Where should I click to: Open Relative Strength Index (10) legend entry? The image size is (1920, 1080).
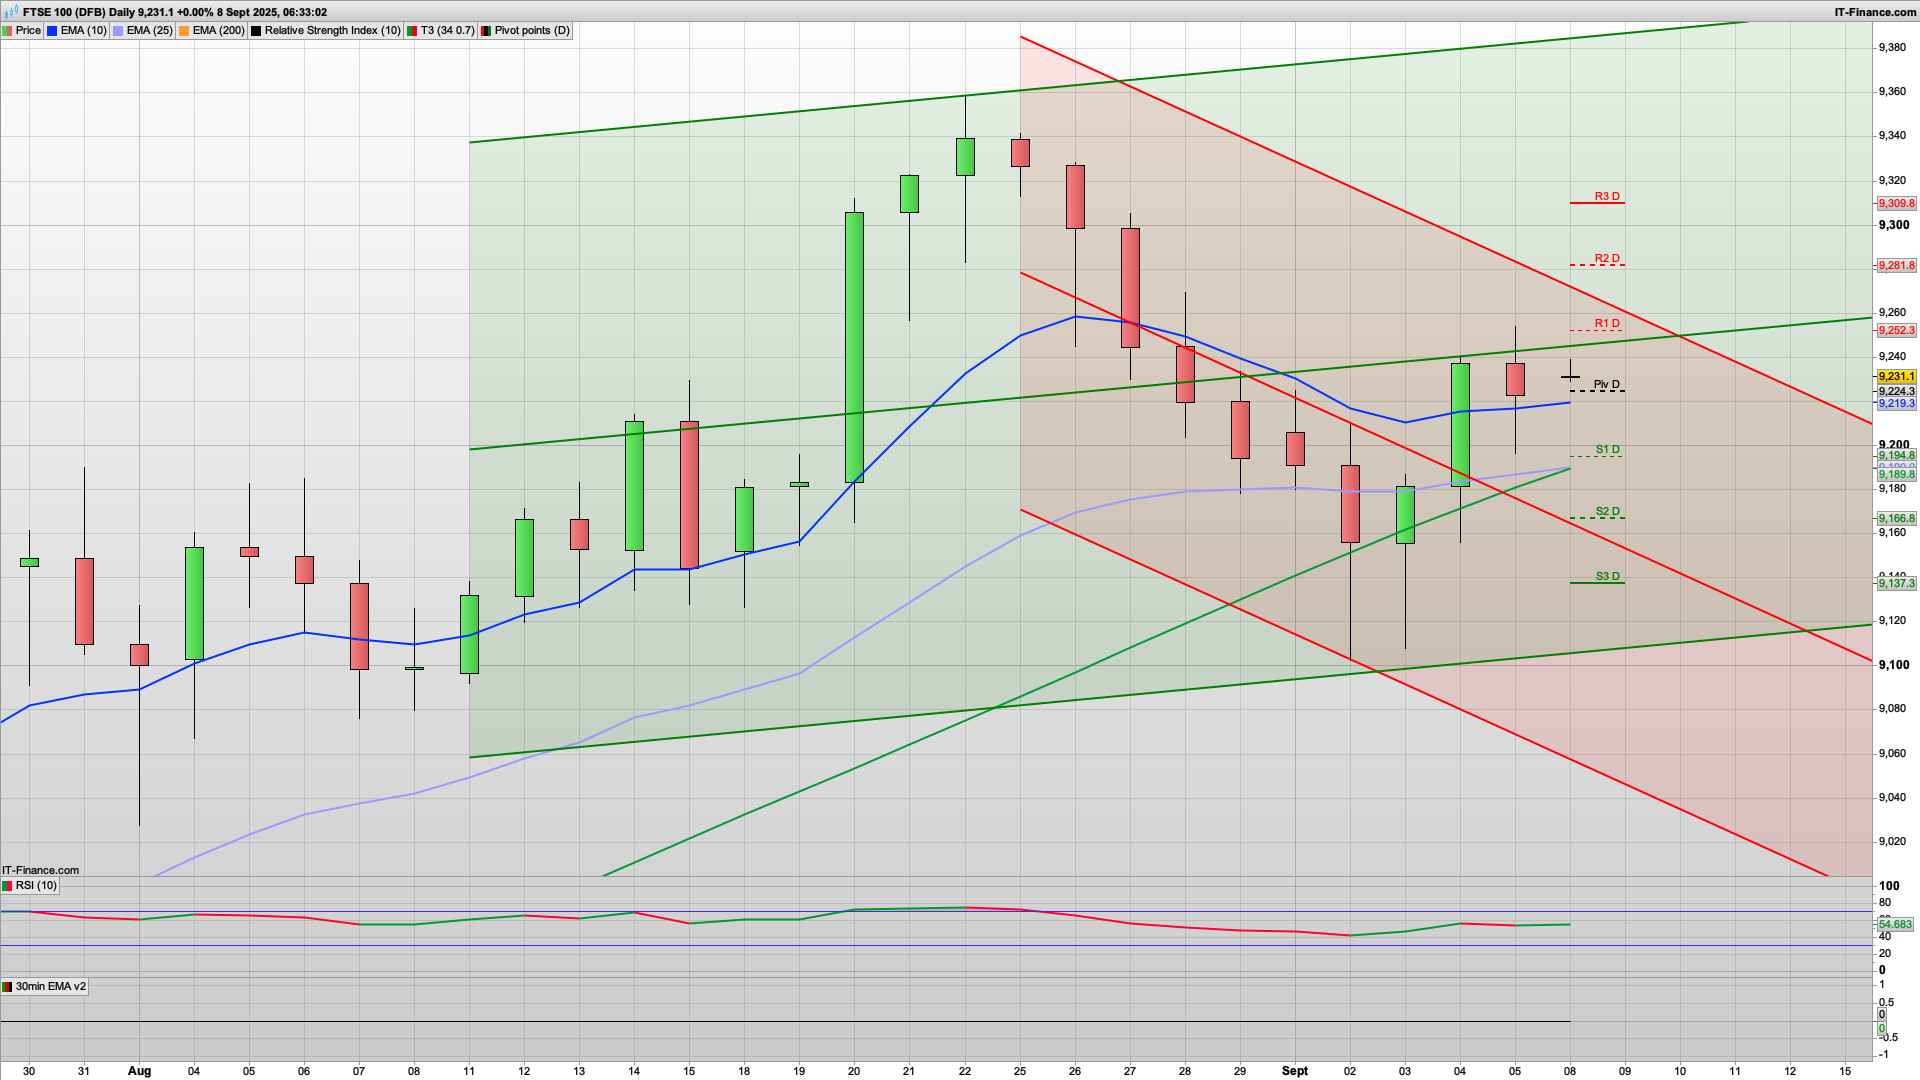326,30
